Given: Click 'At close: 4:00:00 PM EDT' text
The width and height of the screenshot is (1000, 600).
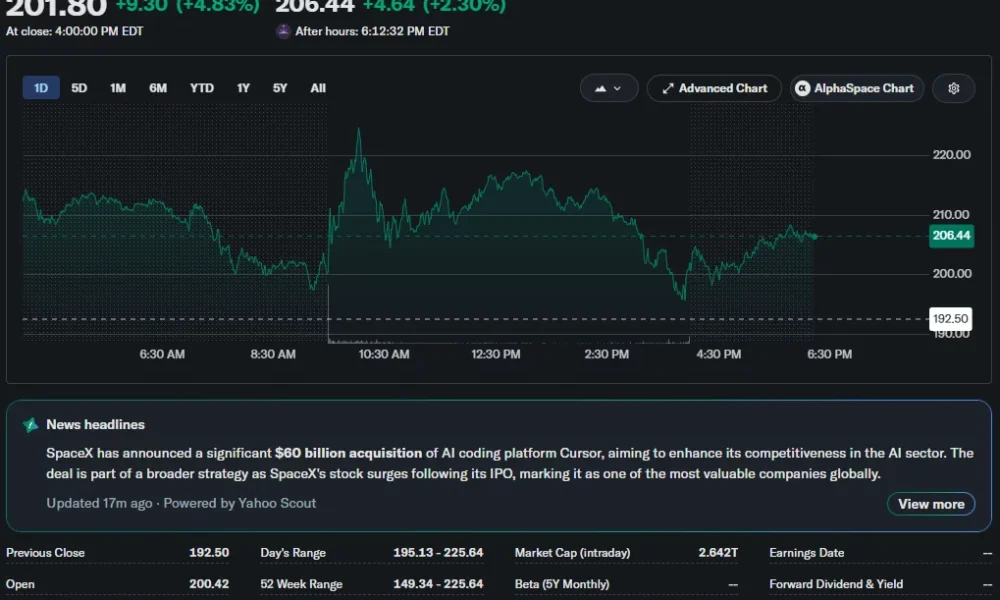Looking at the screenshot, I should pos(75,31).
